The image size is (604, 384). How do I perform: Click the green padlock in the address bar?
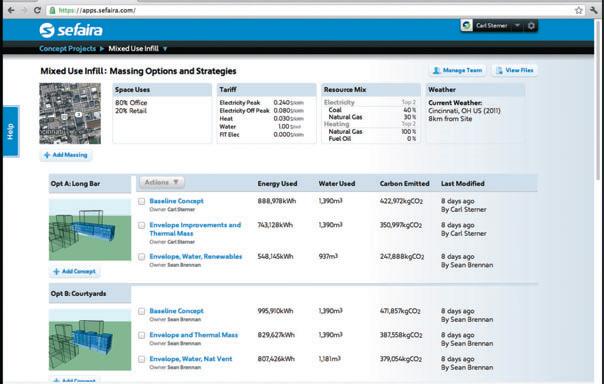52,10
